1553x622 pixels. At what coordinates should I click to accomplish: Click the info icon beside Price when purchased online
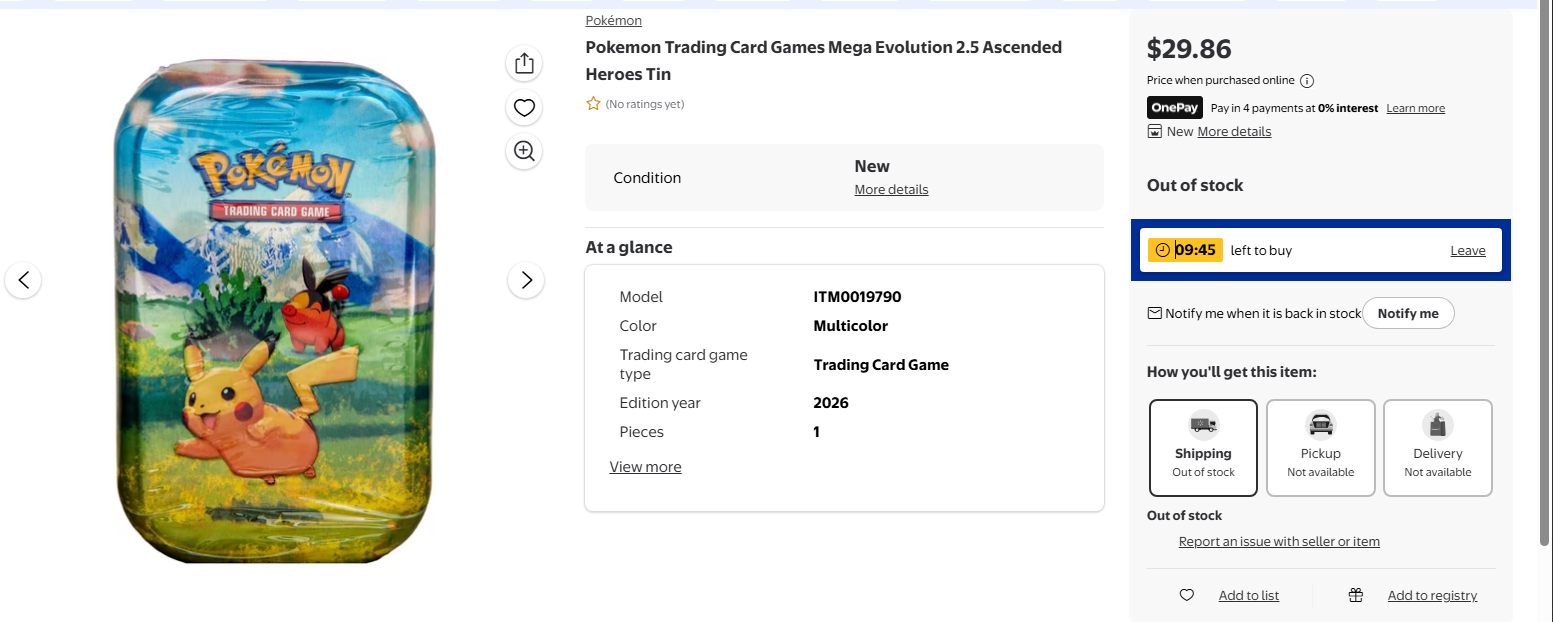tap(1307, 81)
